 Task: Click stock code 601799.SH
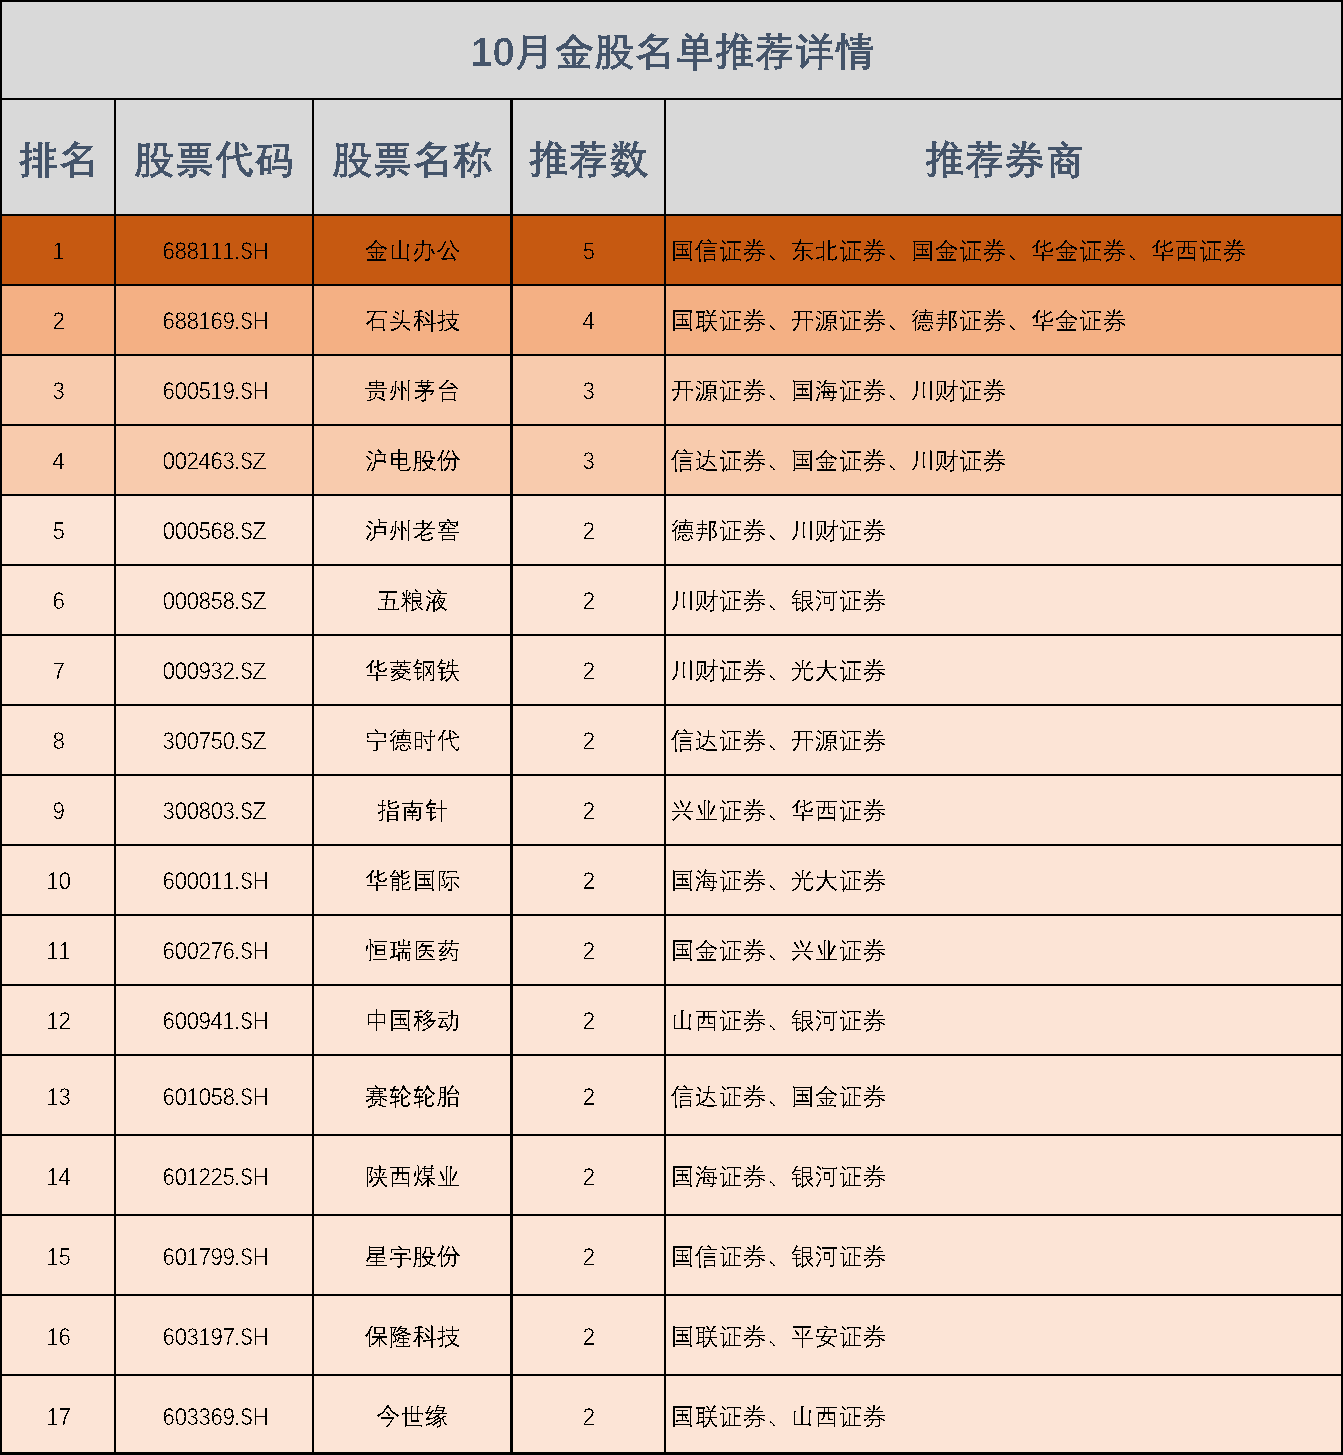click(x=215, y=1257)
